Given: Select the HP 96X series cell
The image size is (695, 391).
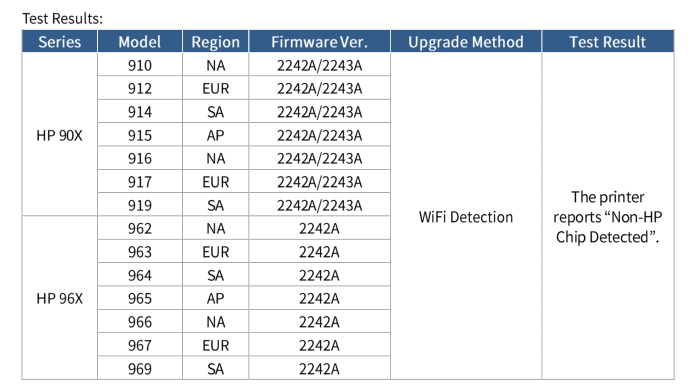Looking at the screenshot, I should 59,298.
